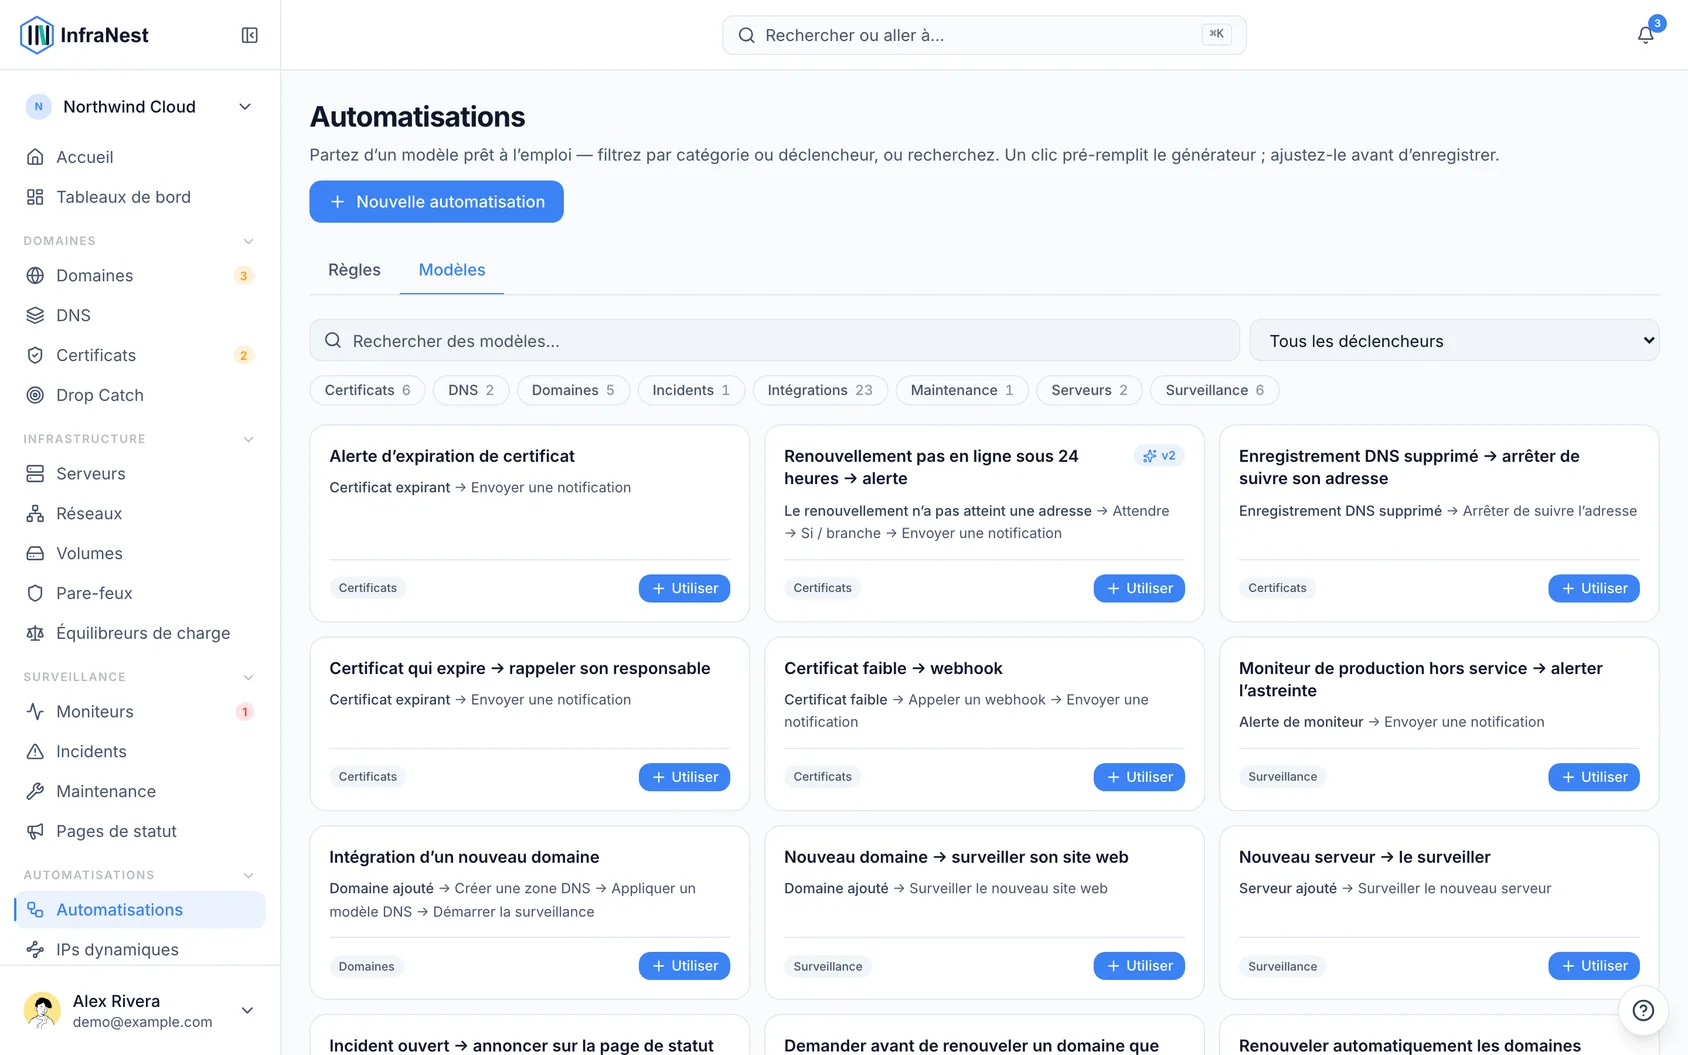Filter by Domaines 5 category chip
The width and height of the screenshot is (1688, 1055).
(573, 390)
